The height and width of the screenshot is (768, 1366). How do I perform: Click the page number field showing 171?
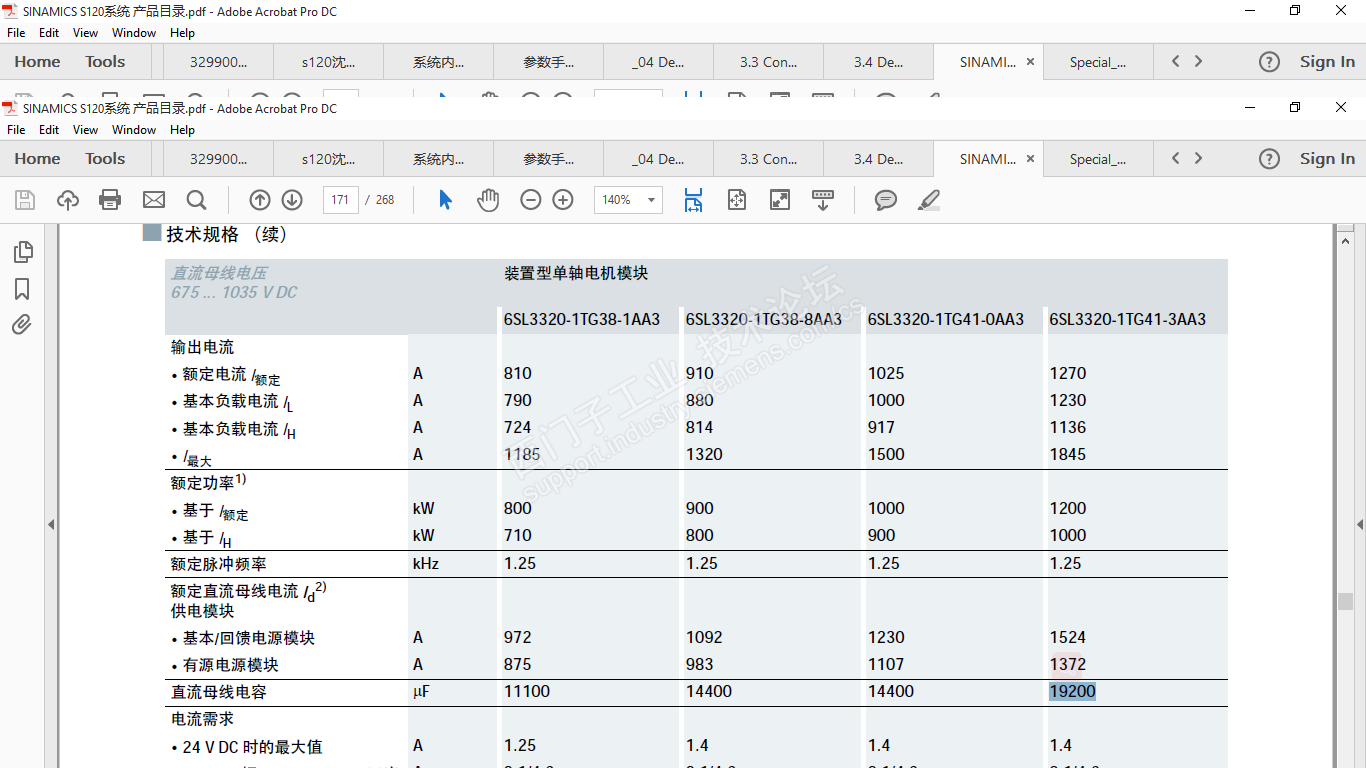[340, 200]
